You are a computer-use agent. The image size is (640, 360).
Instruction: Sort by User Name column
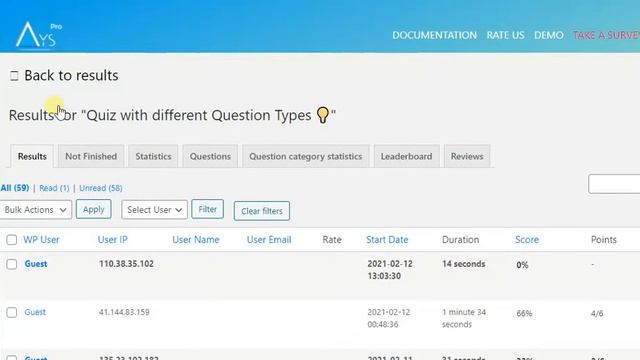tap(196, 240)
